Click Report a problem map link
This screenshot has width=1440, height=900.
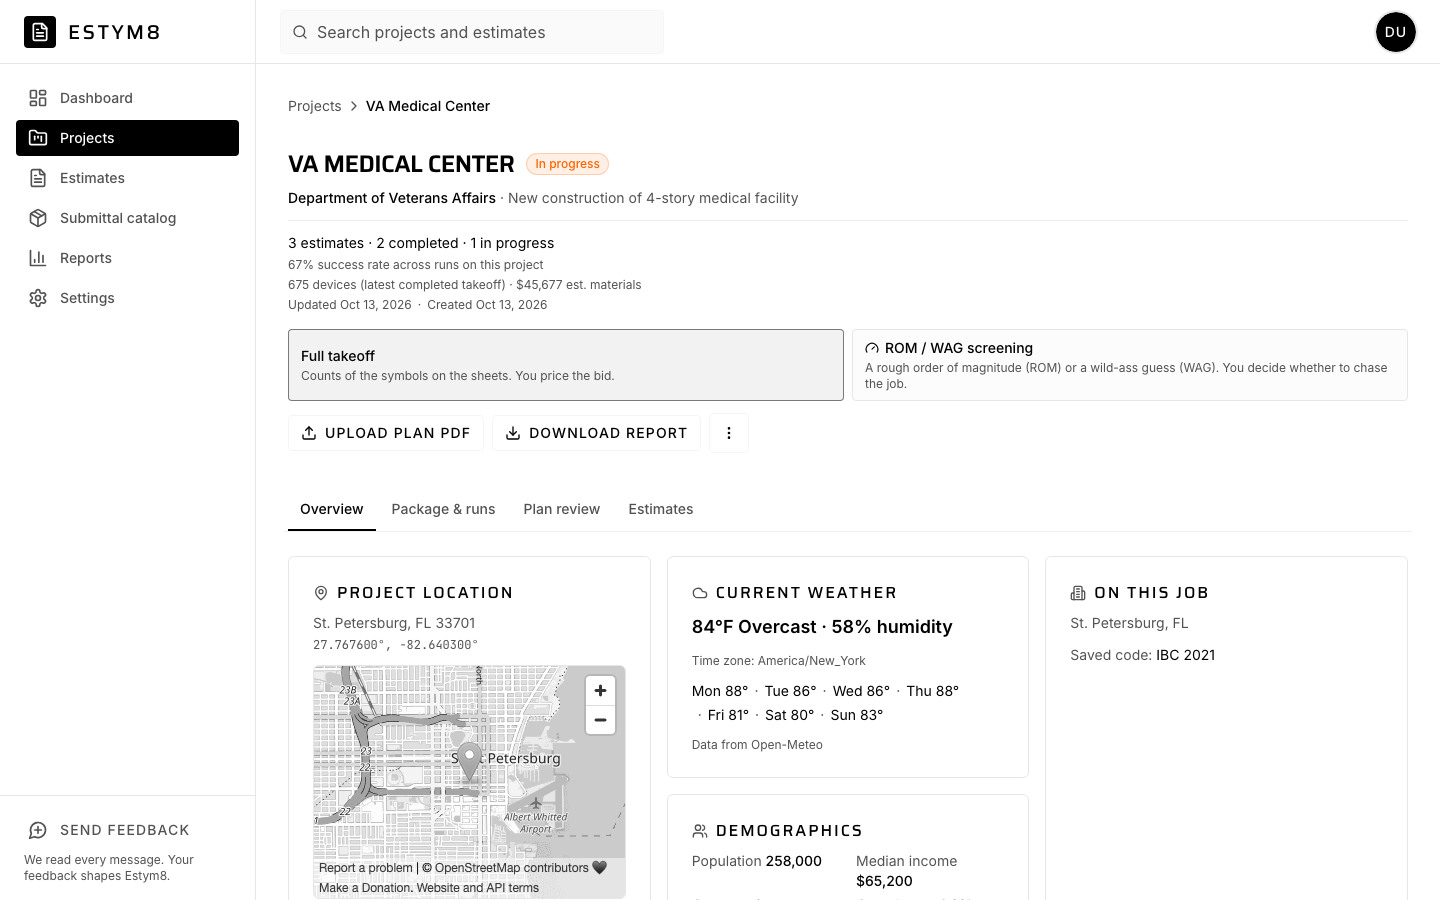(366, 868)
